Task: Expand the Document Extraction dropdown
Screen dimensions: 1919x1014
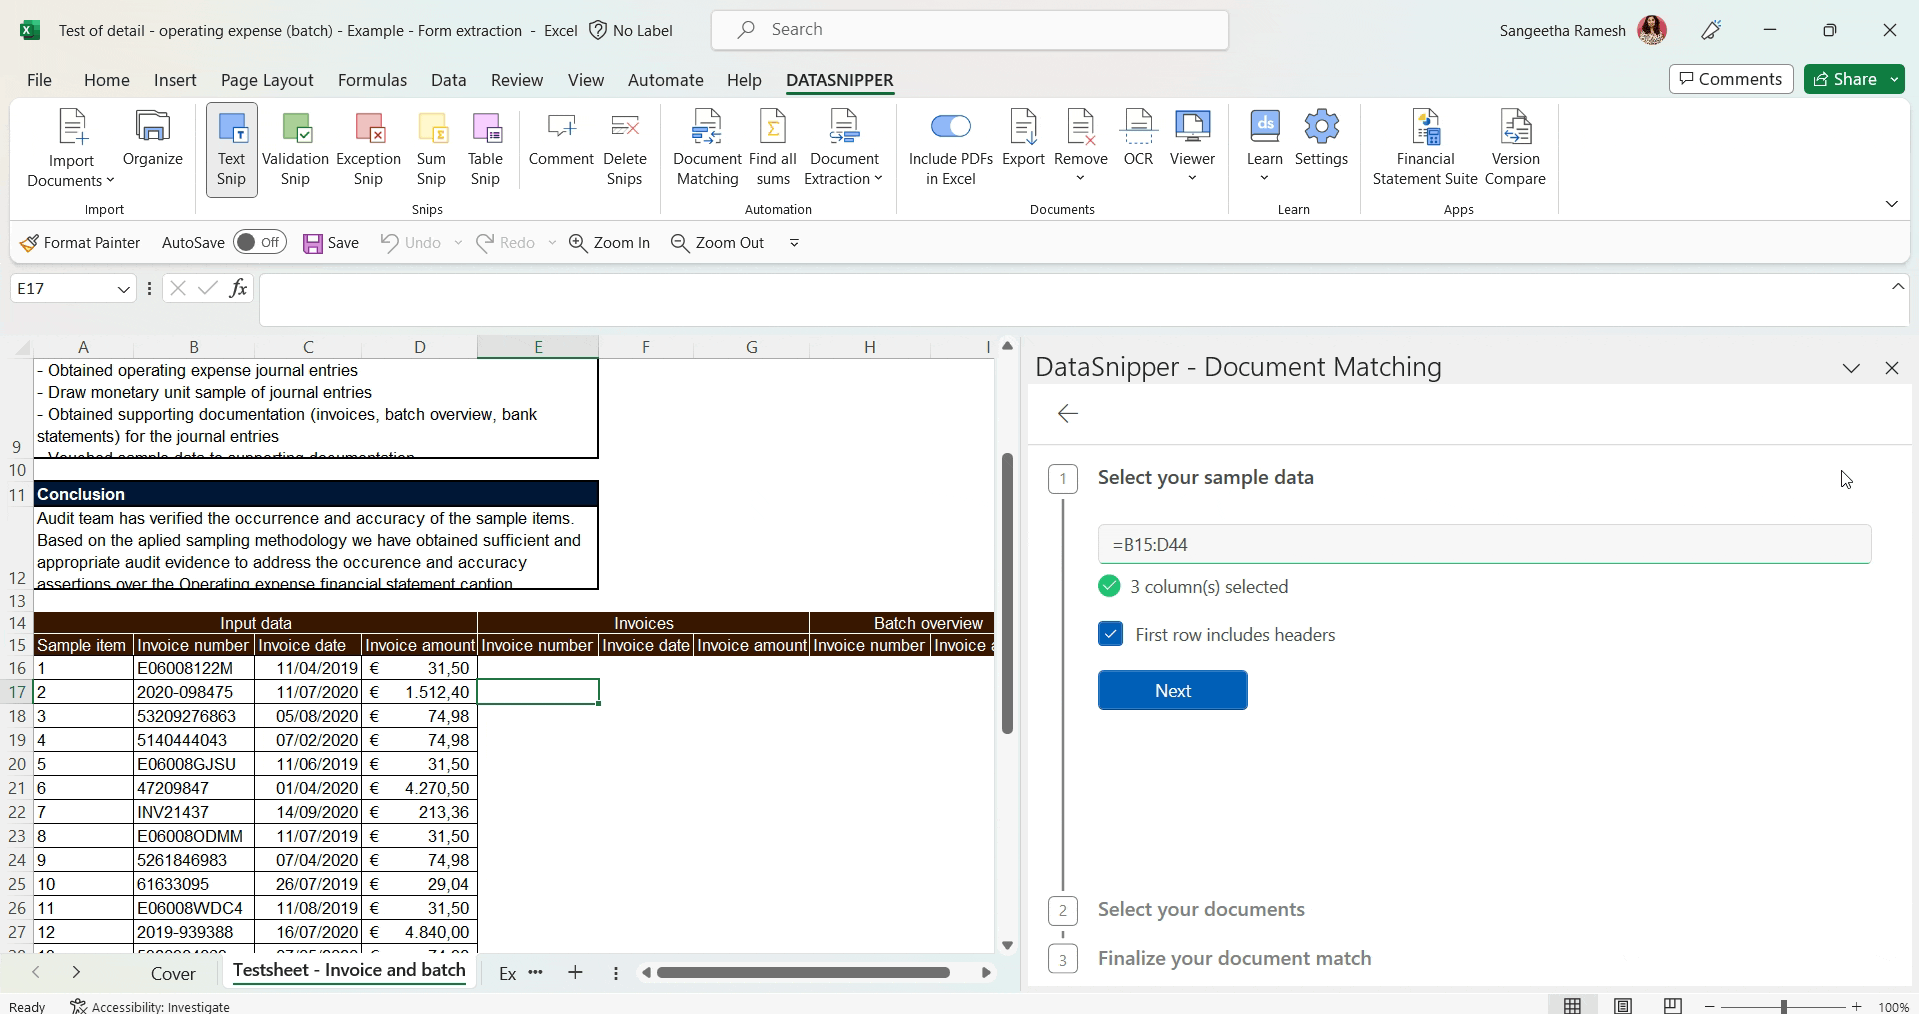Action: [x=879, y=177]
